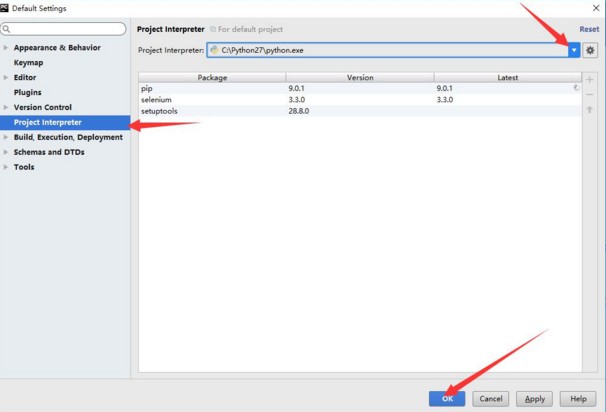The image size is (606, 412).
Task: Click the interpreter path C:\Python27\python.exe
Action: pos(262,50)
